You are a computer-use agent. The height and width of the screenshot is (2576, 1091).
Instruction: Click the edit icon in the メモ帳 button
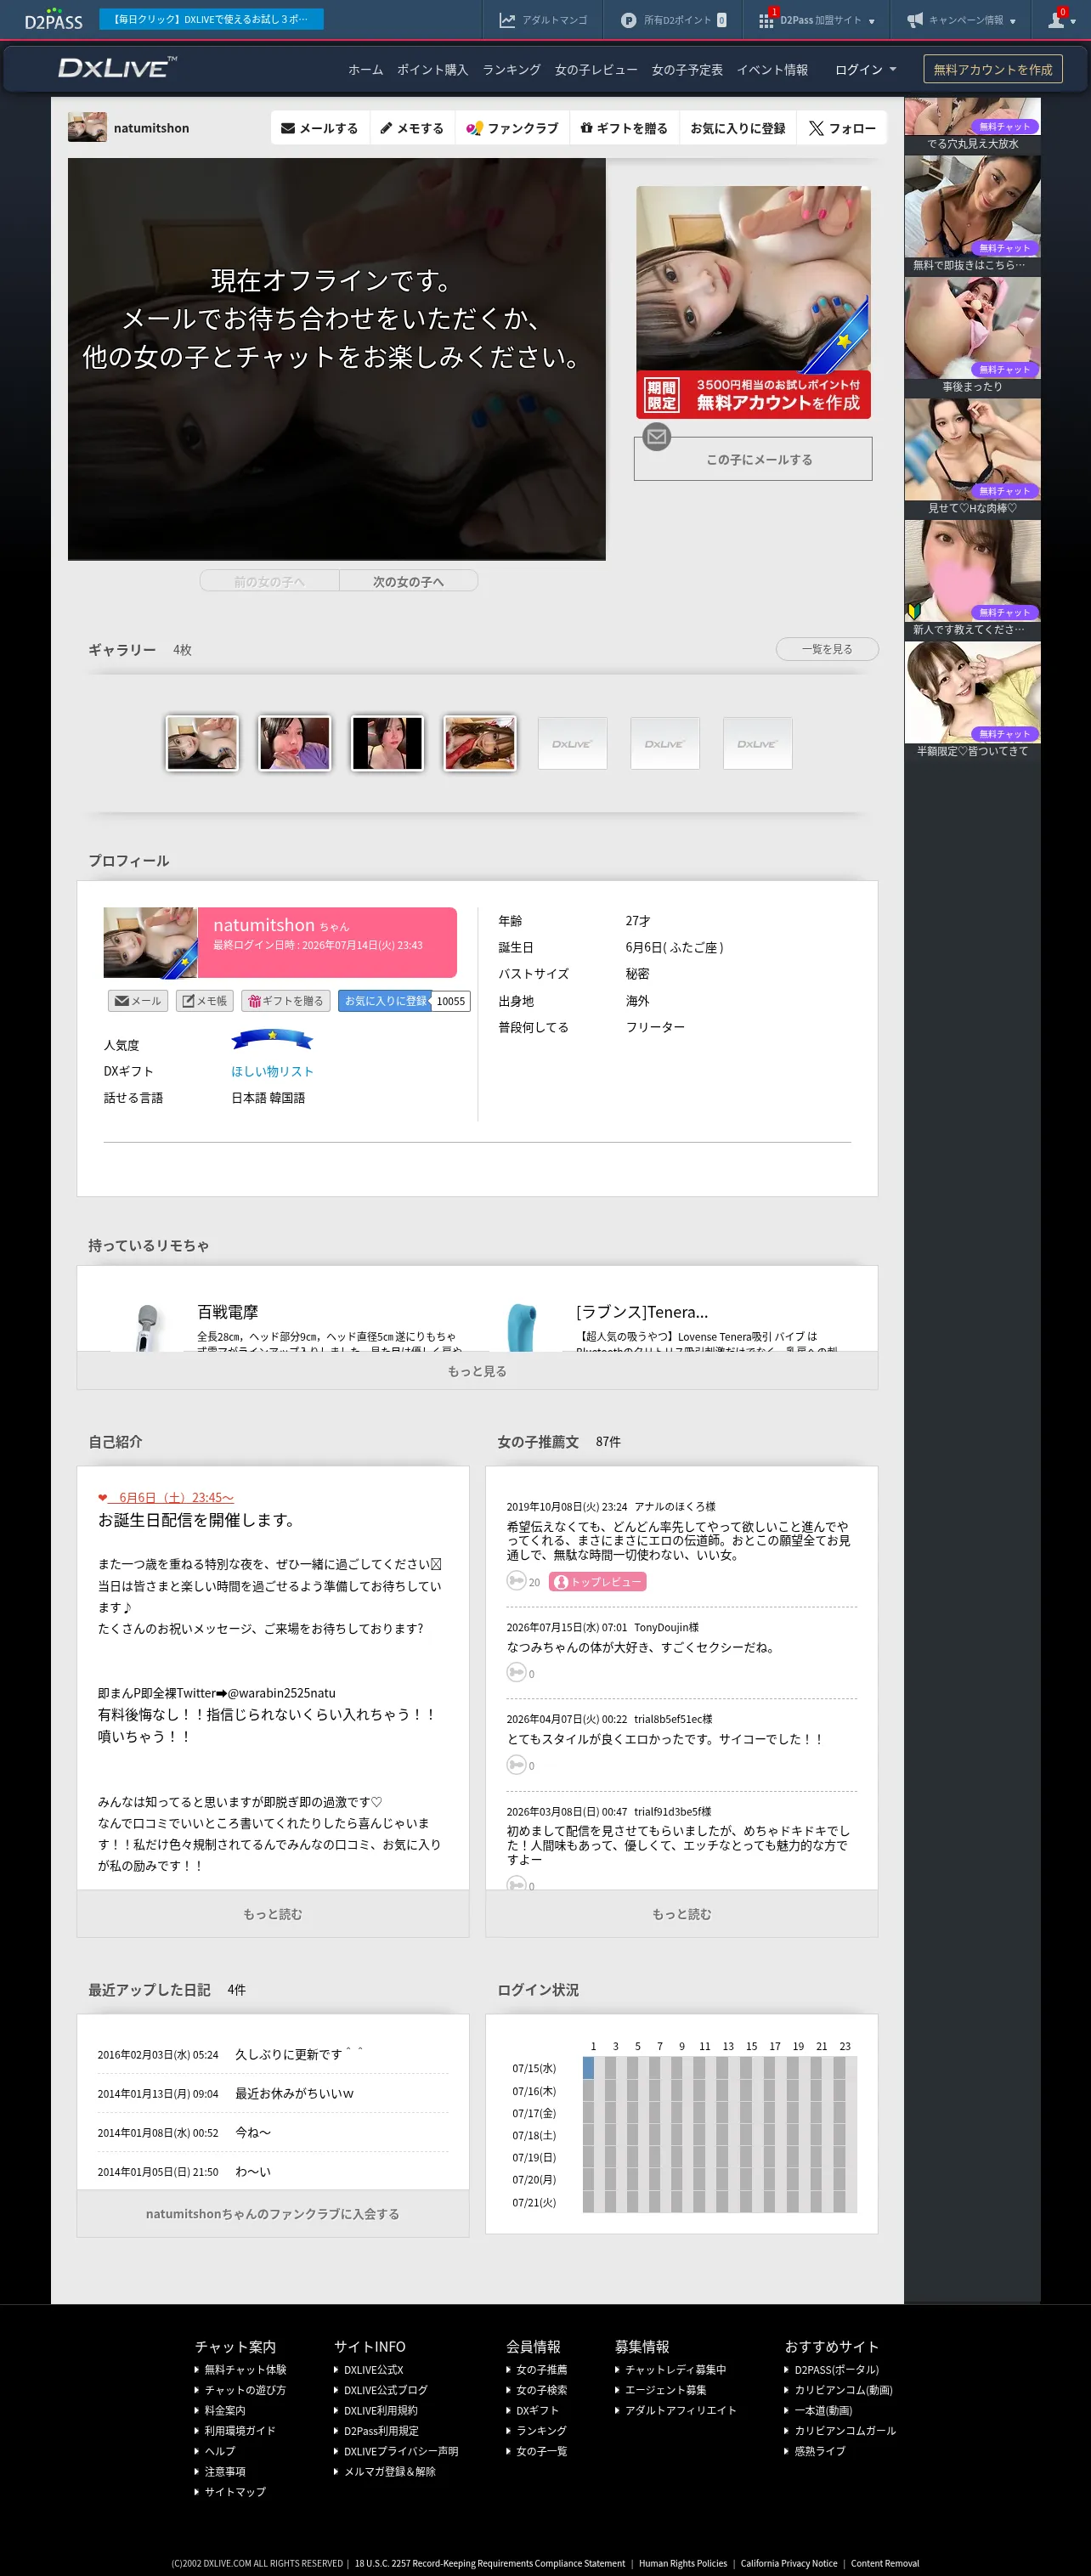click(x=188, y=1001)
